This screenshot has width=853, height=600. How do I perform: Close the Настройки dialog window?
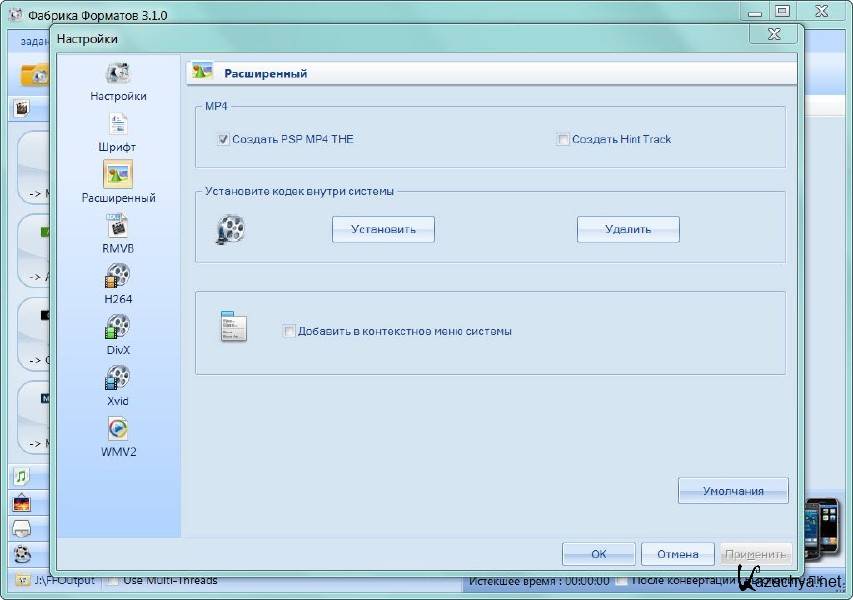(x=774, y=34)
